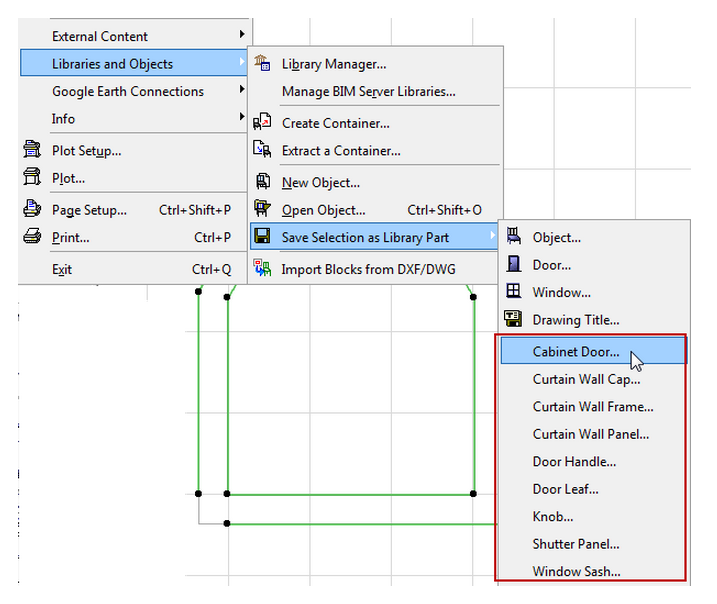Screen dimensions: 717x604
Task: Choose Manage BIM Server Libraries
Action: click(368, 92)
